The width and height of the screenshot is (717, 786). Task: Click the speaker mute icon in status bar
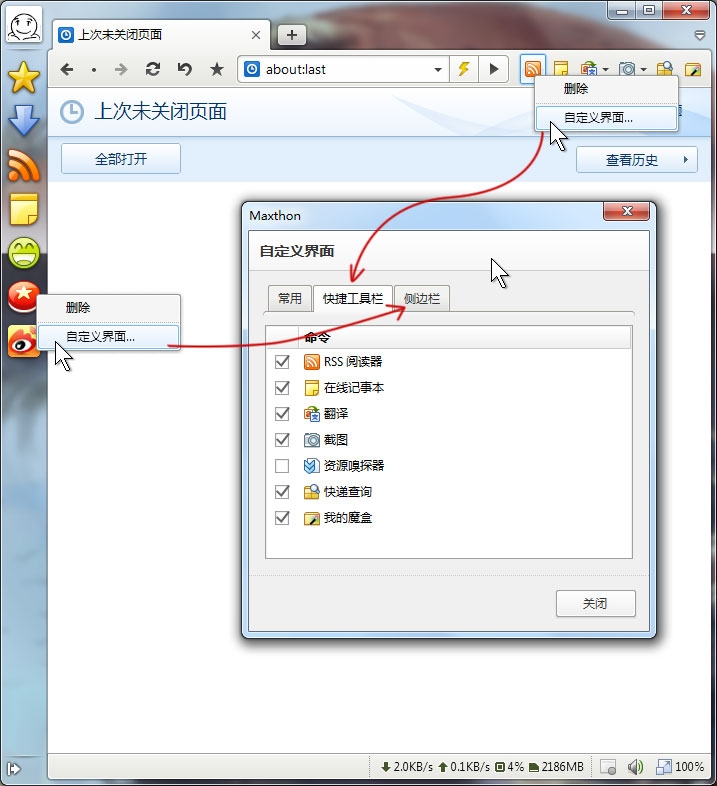(x=635, y=766)
